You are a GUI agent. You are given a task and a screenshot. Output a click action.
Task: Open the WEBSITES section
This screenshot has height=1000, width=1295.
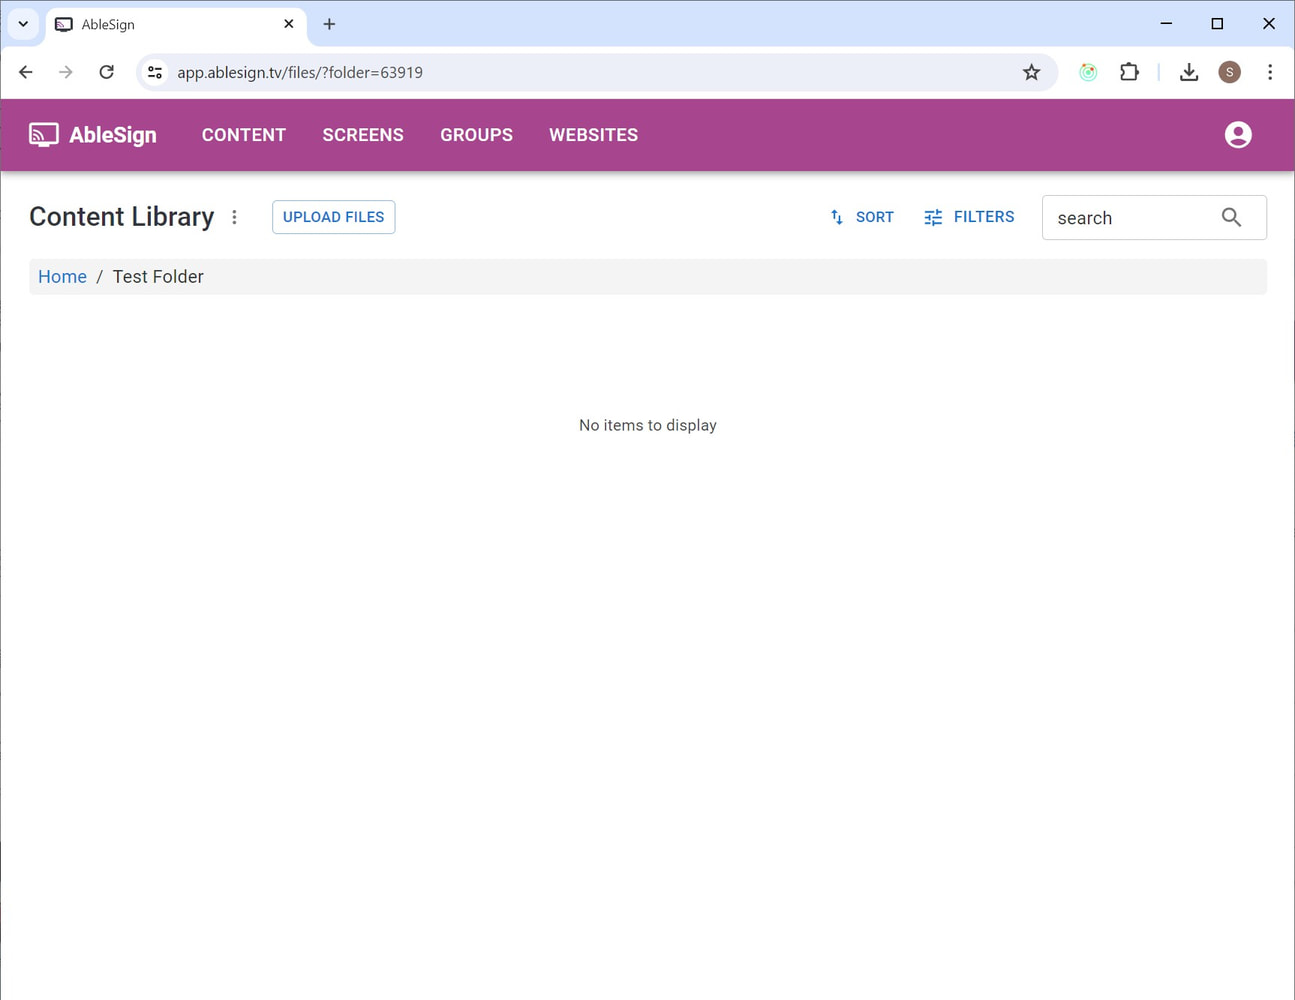click(593, 134)
